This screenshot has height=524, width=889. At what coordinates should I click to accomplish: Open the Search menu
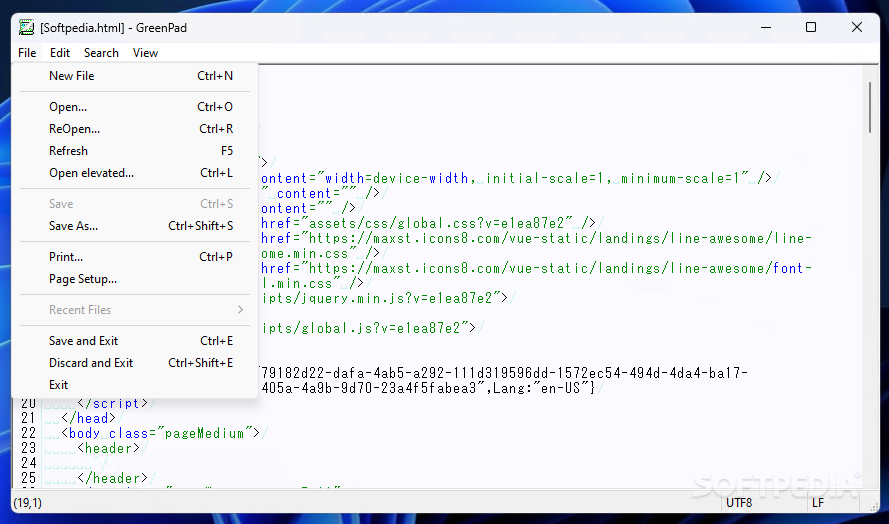[101, 53]
